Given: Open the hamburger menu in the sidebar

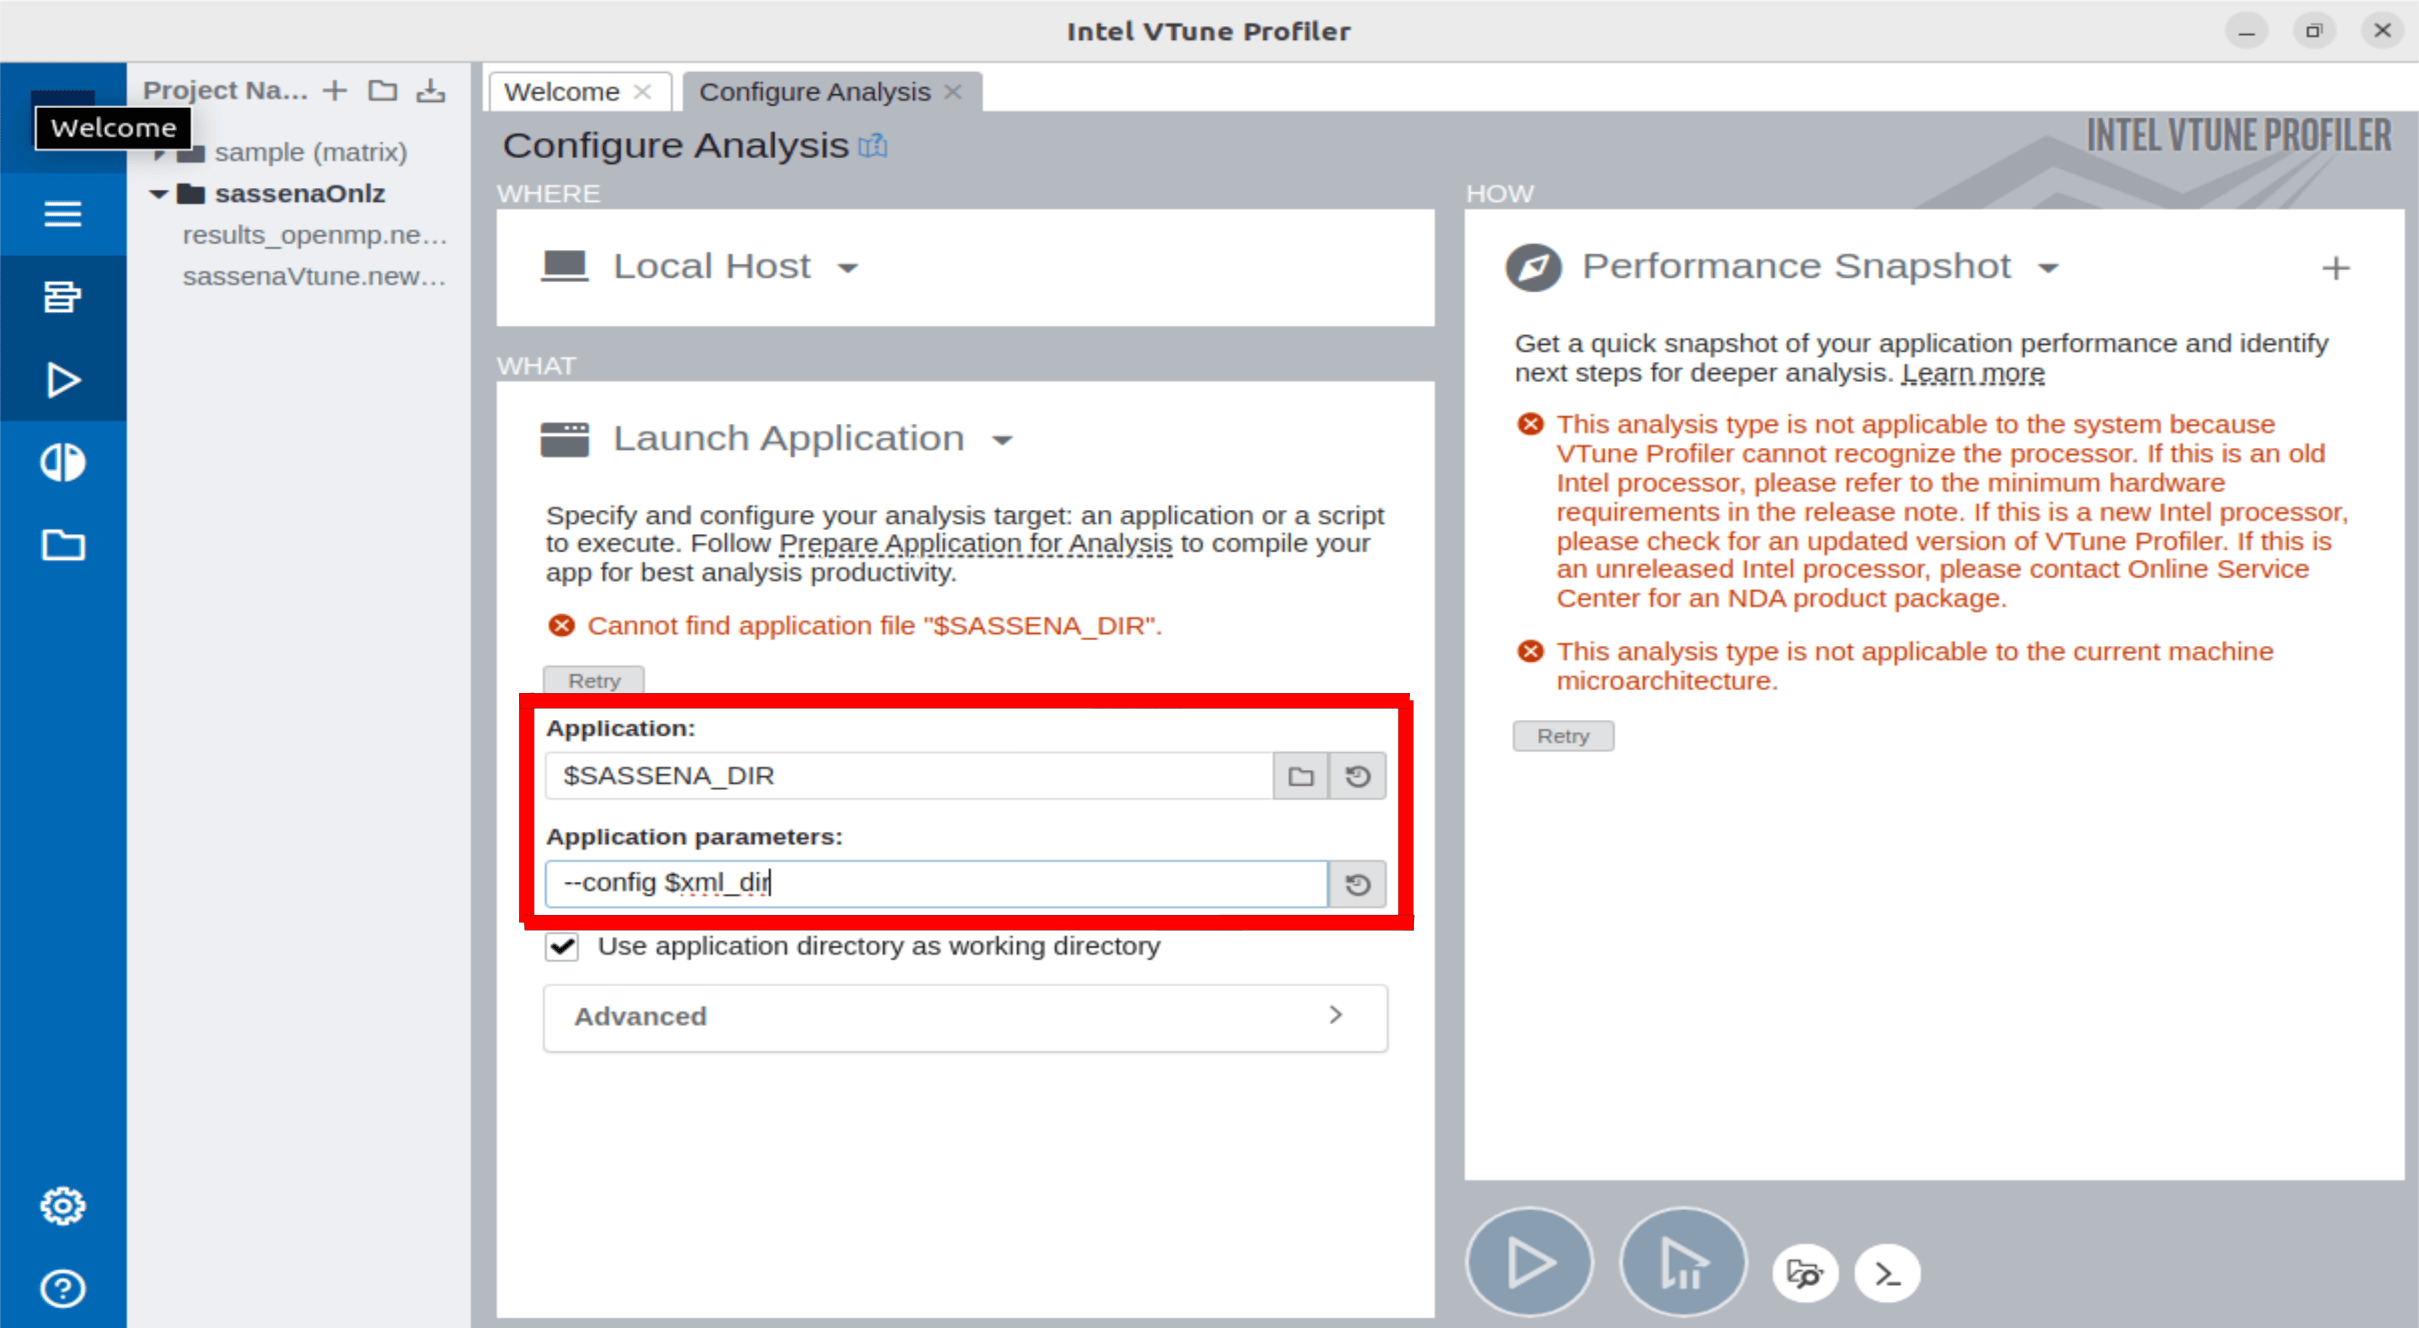Looking at the screenshot, I should [62, 213].
